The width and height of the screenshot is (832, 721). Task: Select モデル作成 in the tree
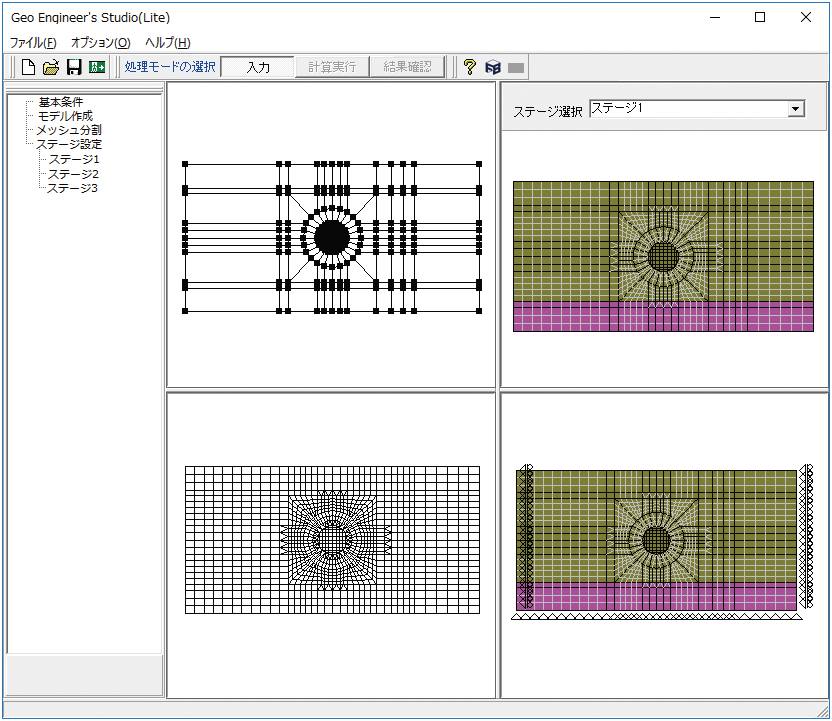(x=65, y=116)
